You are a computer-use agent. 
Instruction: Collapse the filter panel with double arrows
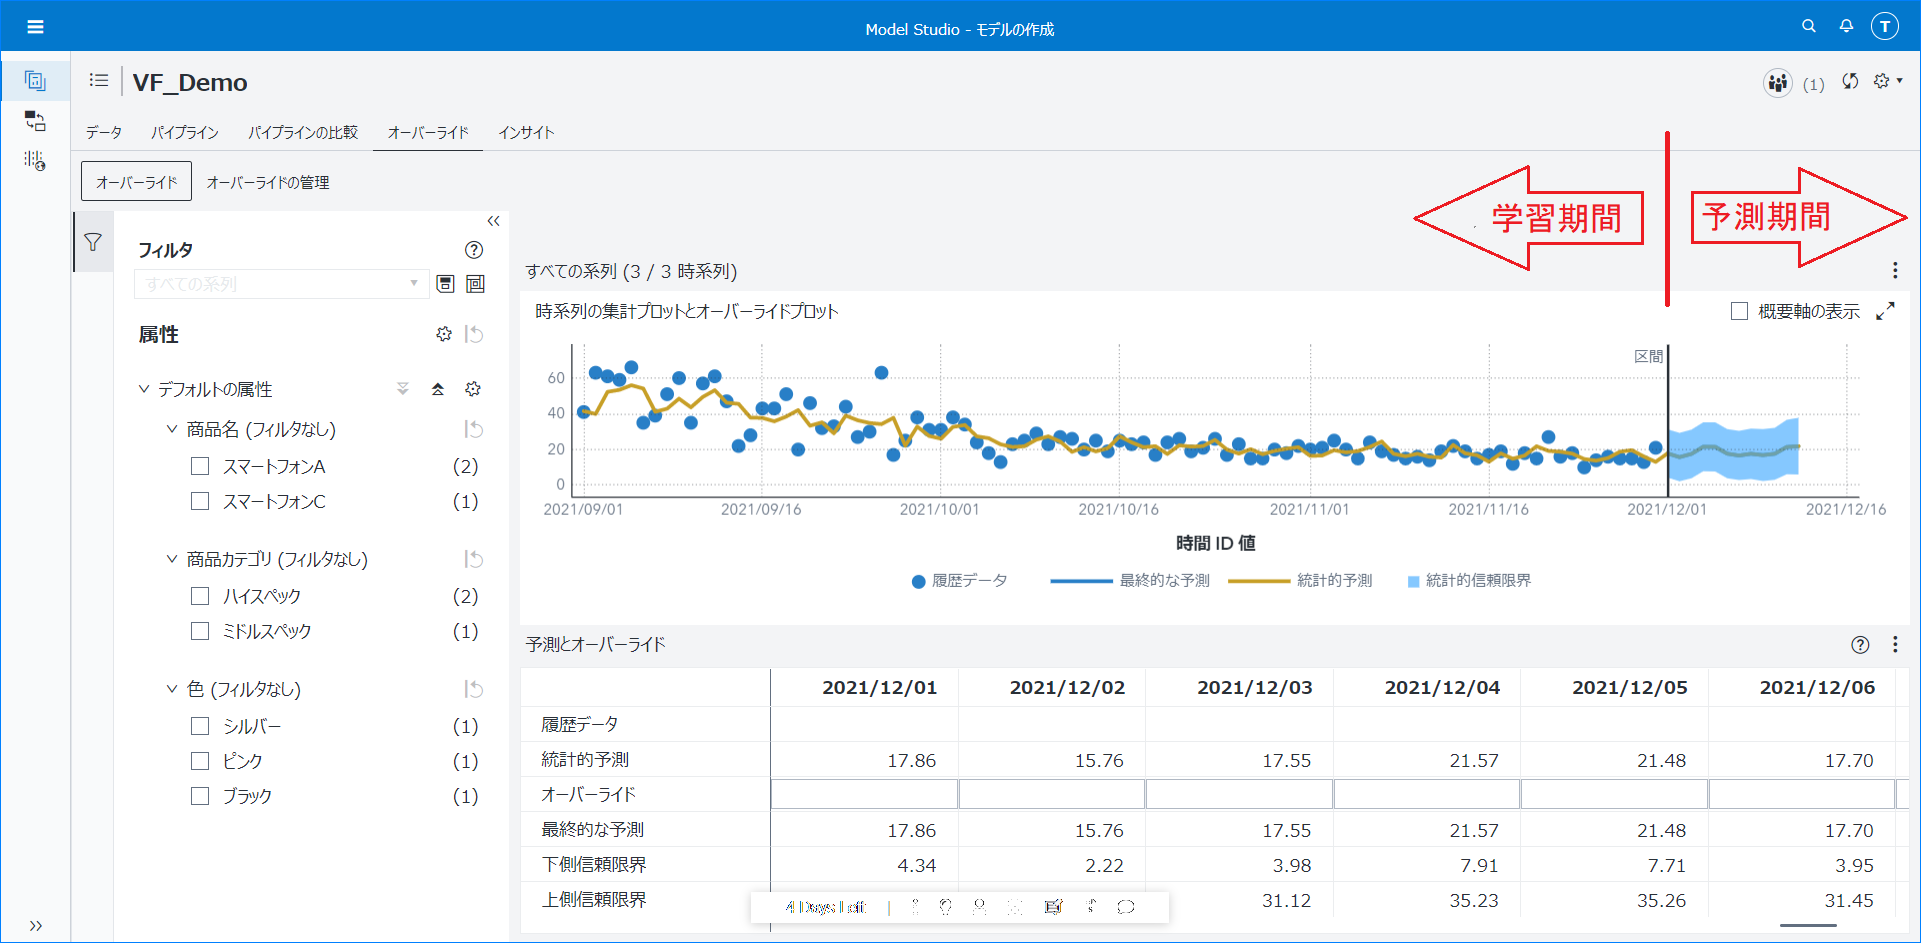click(493, 221)
